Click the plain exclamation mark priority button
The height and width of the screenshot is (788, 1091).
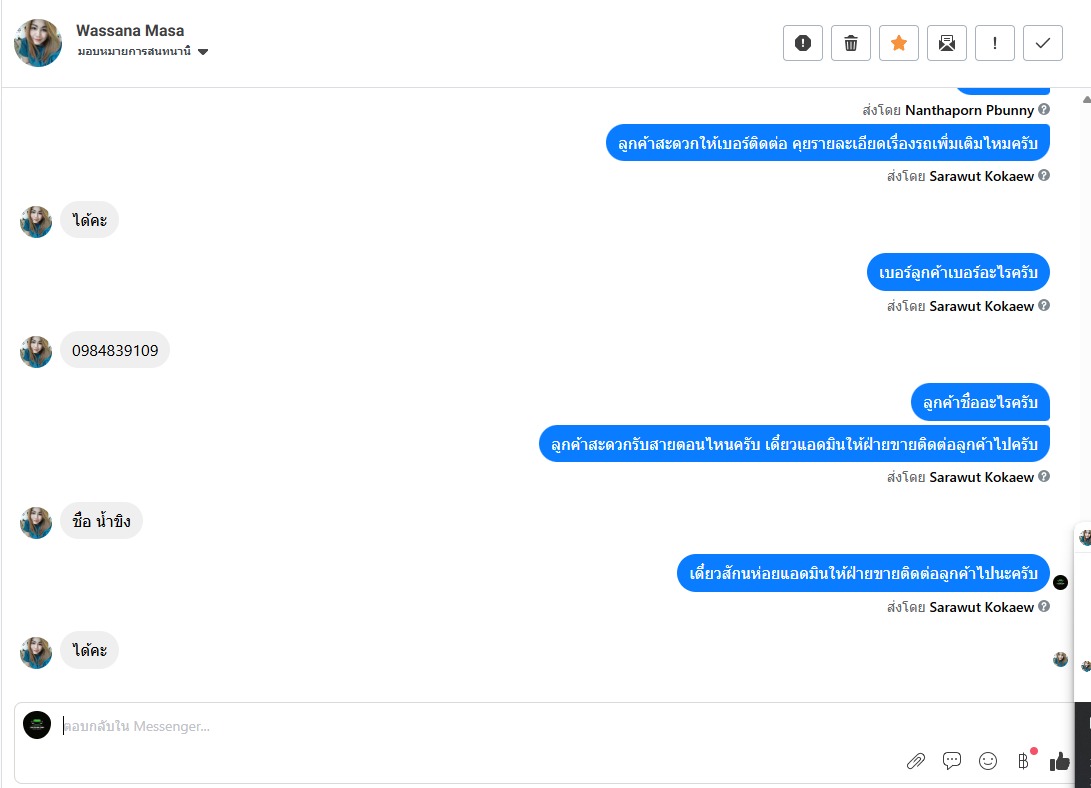(x=995, y=43)
